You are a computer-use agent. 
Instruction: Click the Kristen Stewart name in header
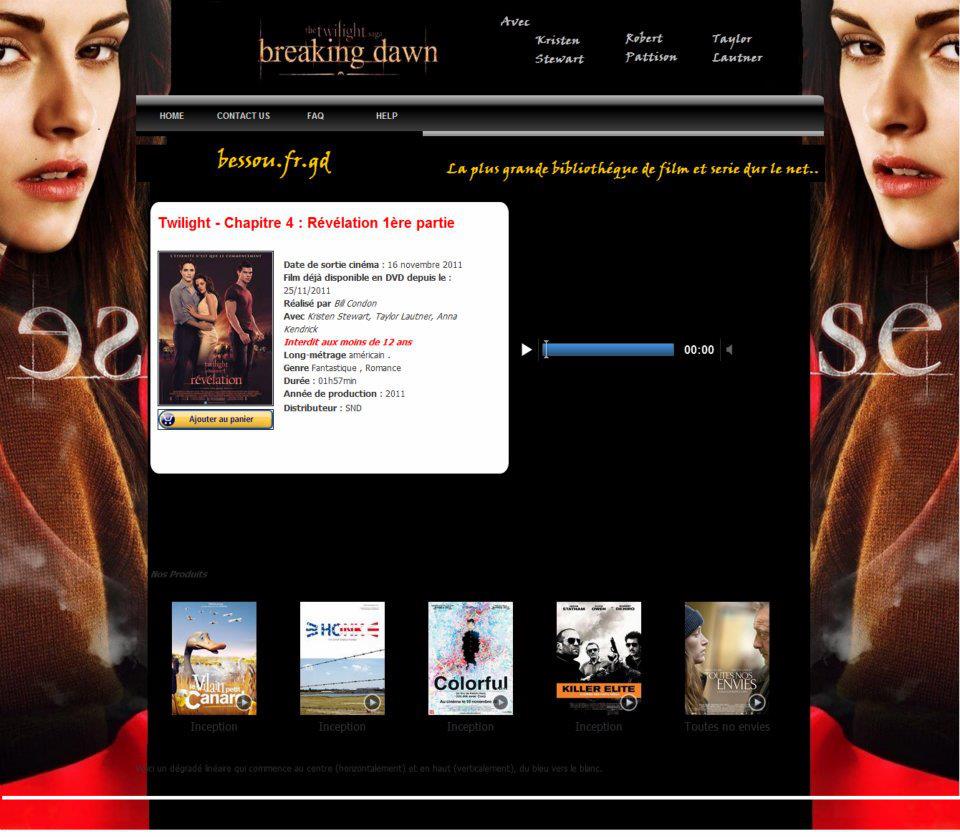pos(559,50)
